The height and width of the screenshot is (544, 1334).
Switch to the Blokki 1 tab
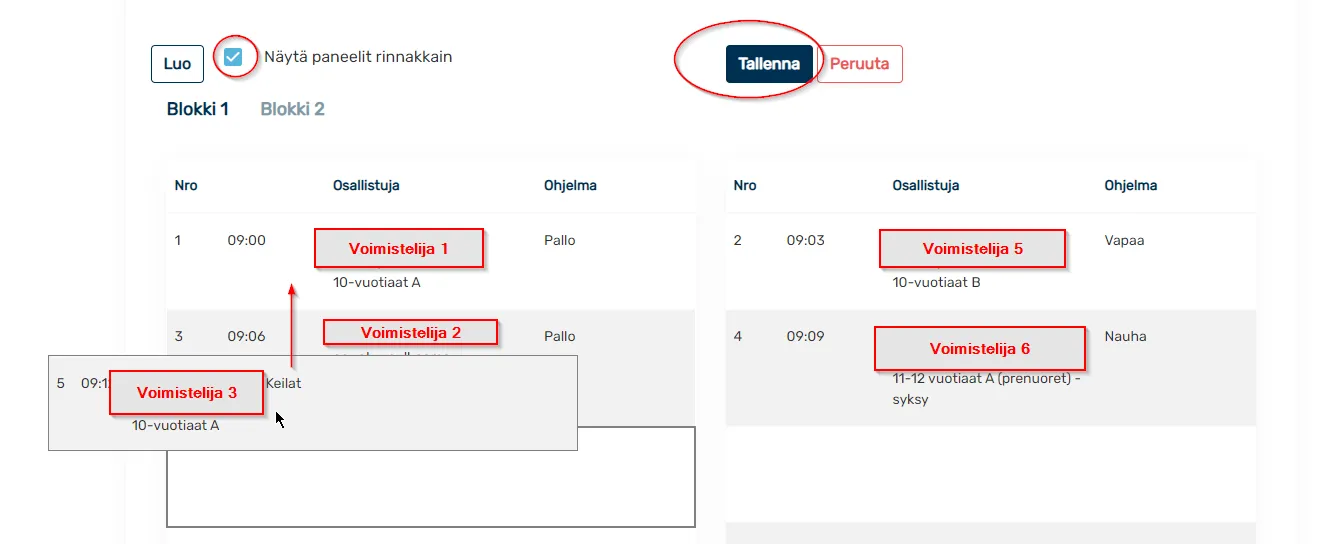(197, 109)
